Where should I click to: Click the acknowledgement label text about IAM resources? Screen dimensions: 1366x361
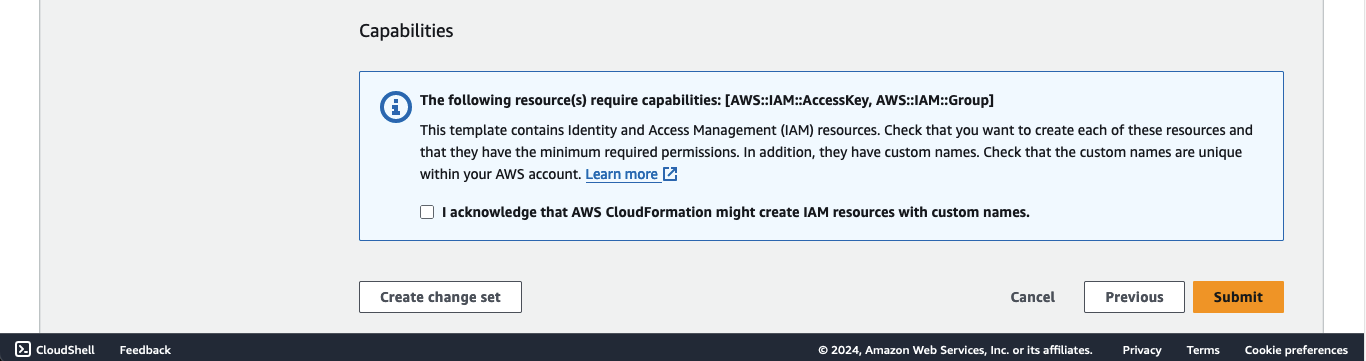[735, 212]
